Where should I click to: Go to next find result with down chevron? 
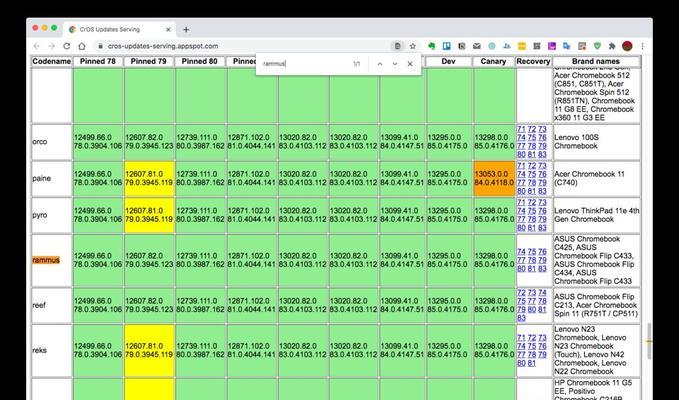[x=395, y=64]
